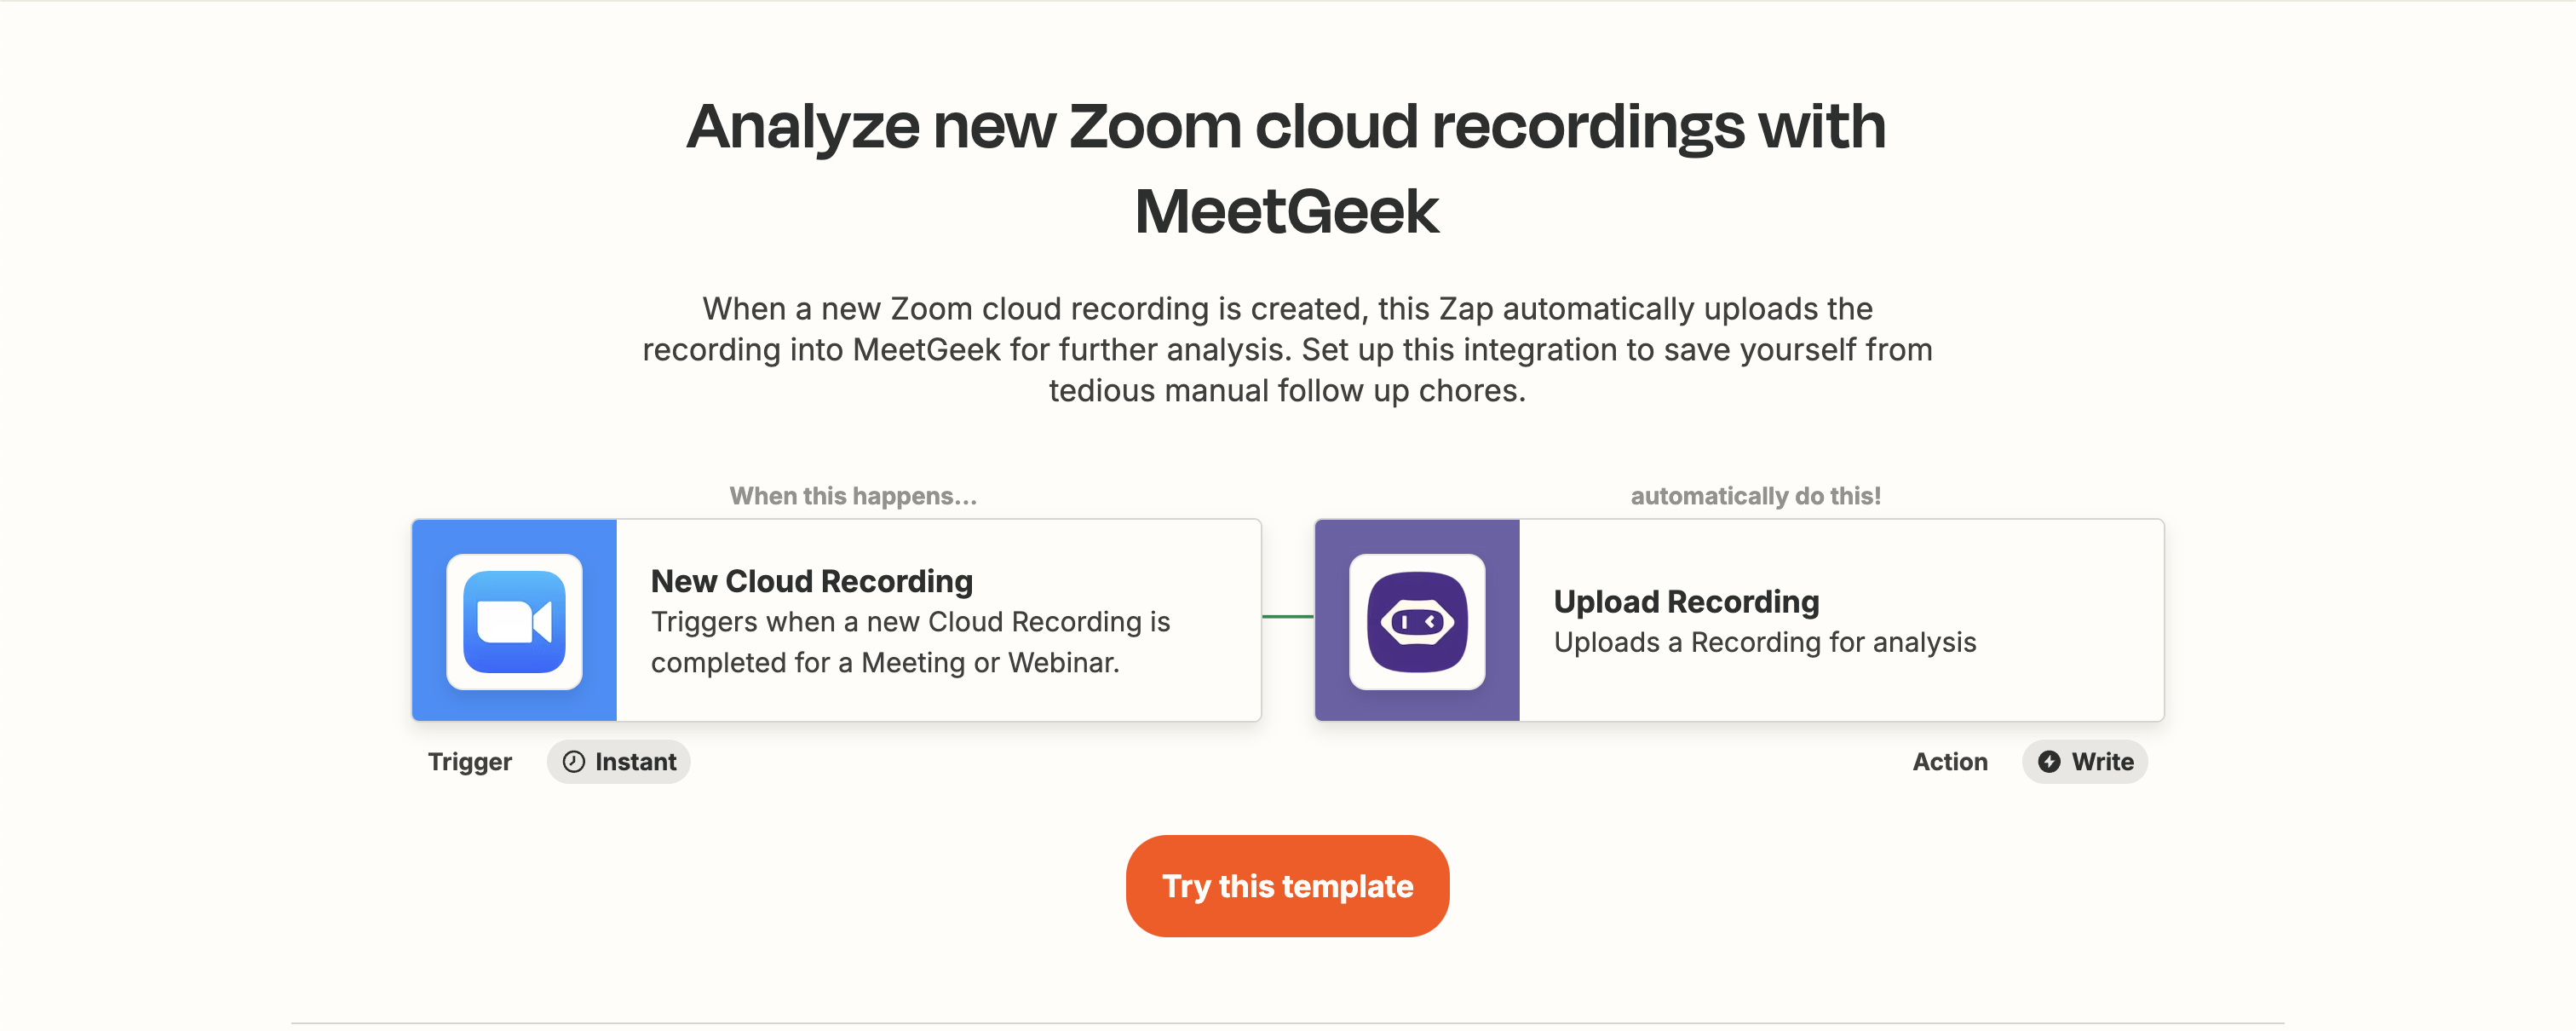The width and height of the screenshot is (2576, 1031).
Task: Click the Trigger label under Zoom card
Action: click(x=469, y=762)
